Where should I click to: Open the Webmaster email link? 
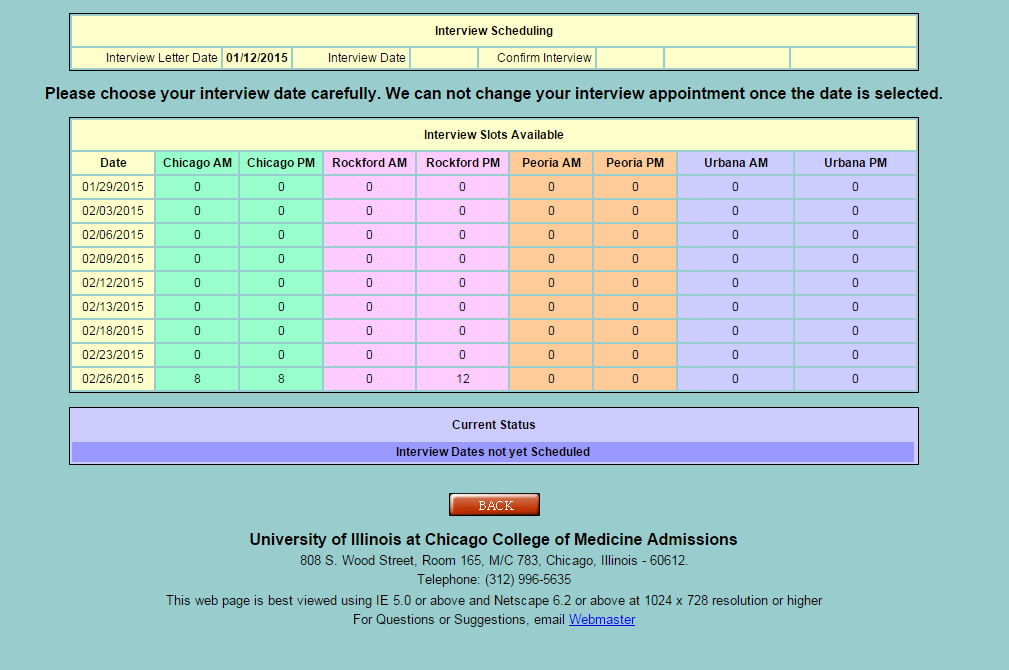point(601,620)
